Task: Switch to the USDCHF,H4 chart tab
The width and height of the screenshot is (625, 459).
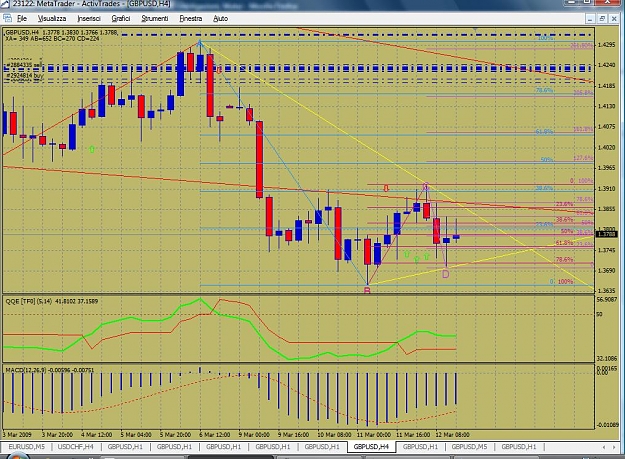Action: [76, 447]
